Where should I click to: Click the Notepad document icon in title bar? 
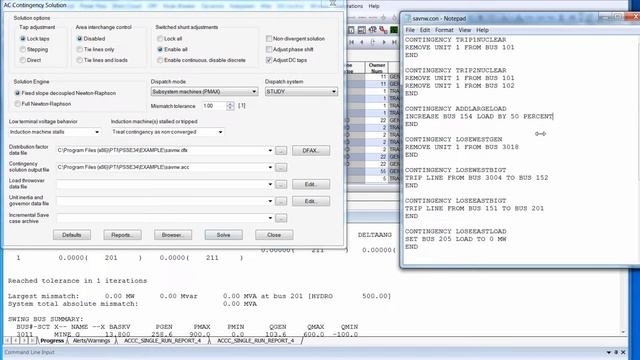tap(408, 18)
